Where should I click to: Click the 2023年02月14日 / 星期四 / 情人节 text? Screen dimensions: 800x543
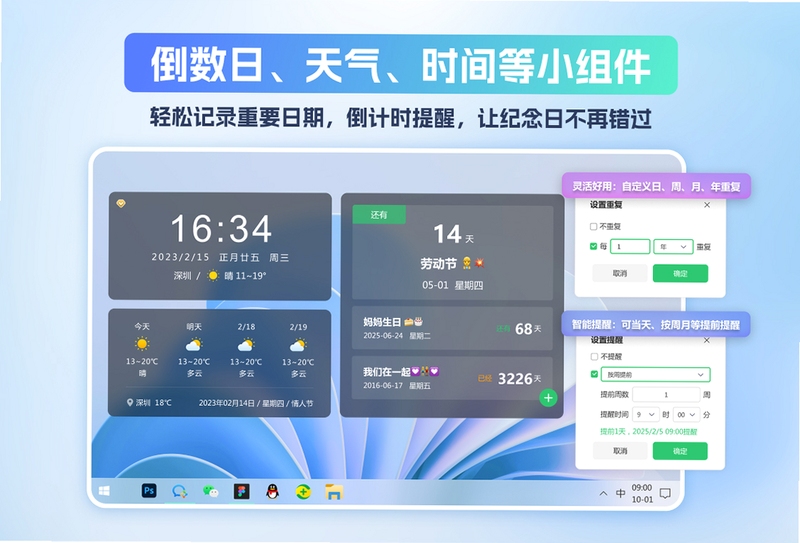click(x=256, y=403)
